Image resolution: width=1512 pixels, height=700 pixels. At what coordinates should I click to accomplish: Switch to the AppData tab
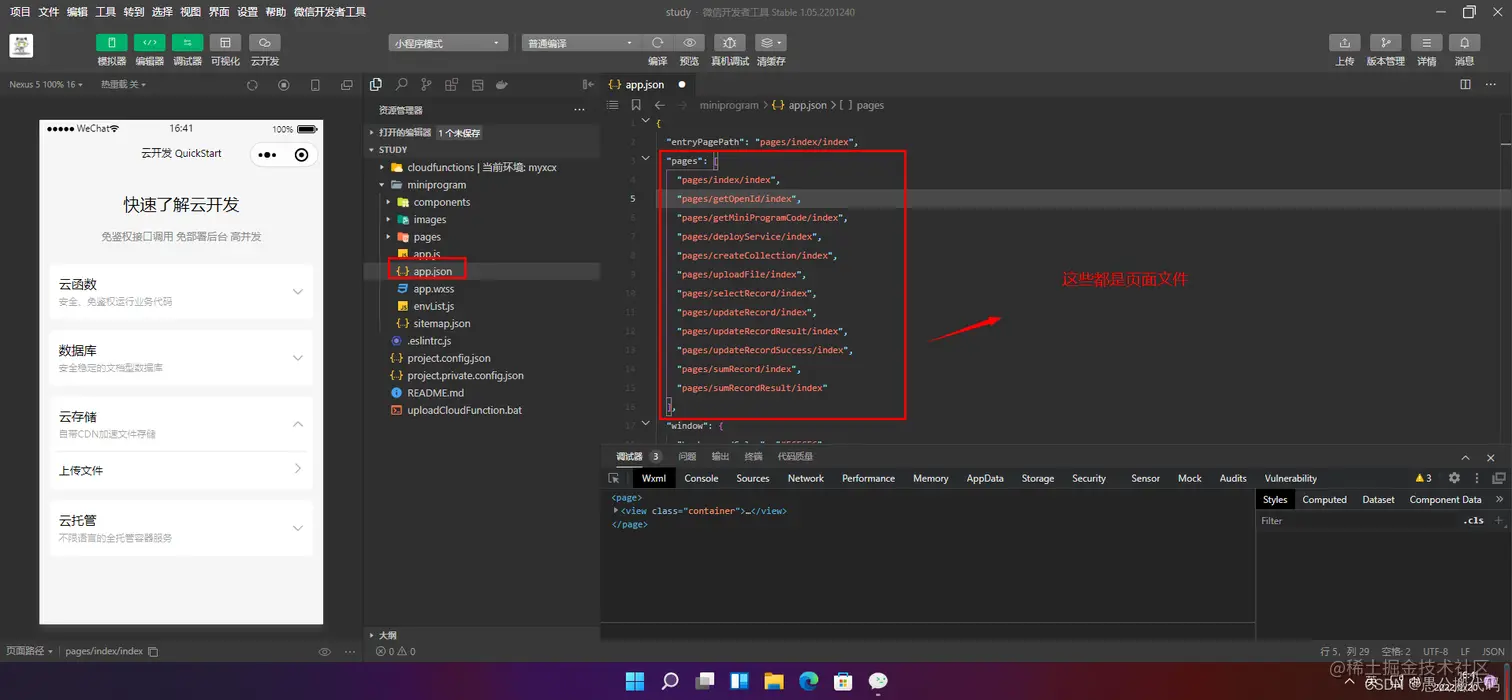[984, 478]
